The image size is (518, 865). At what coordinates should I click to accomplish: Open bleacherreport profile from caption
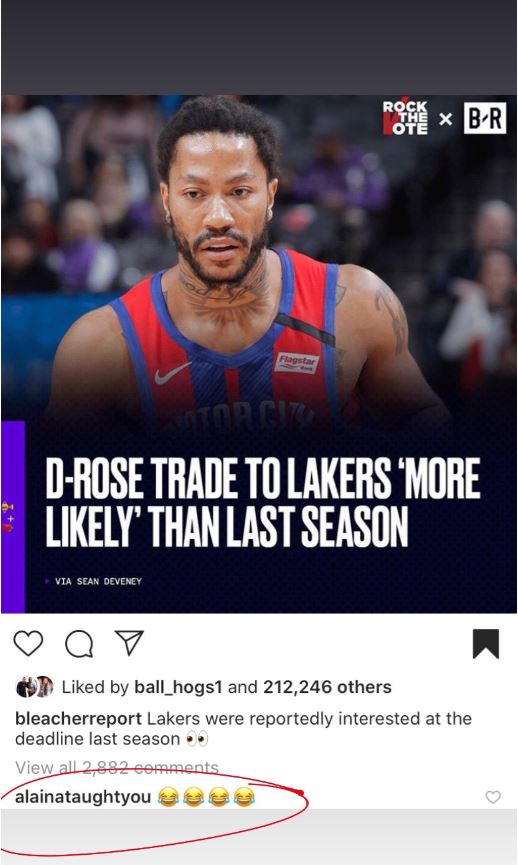point(78,719)
